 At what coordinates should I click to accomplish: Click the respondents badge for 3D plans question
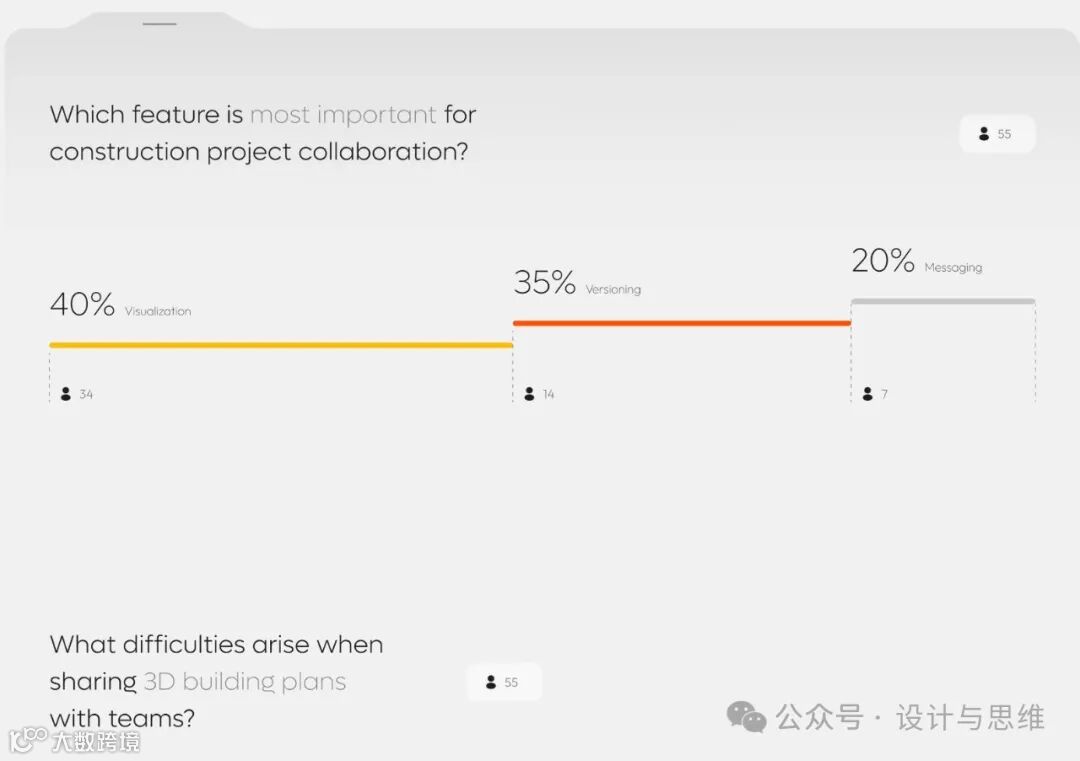click(x=503, y=682)
